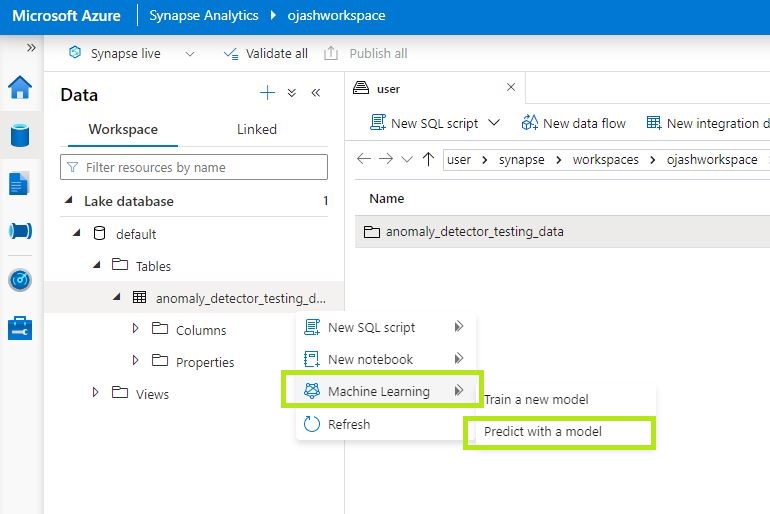
Task: Open the Develop hub icon
Action: 20,183
